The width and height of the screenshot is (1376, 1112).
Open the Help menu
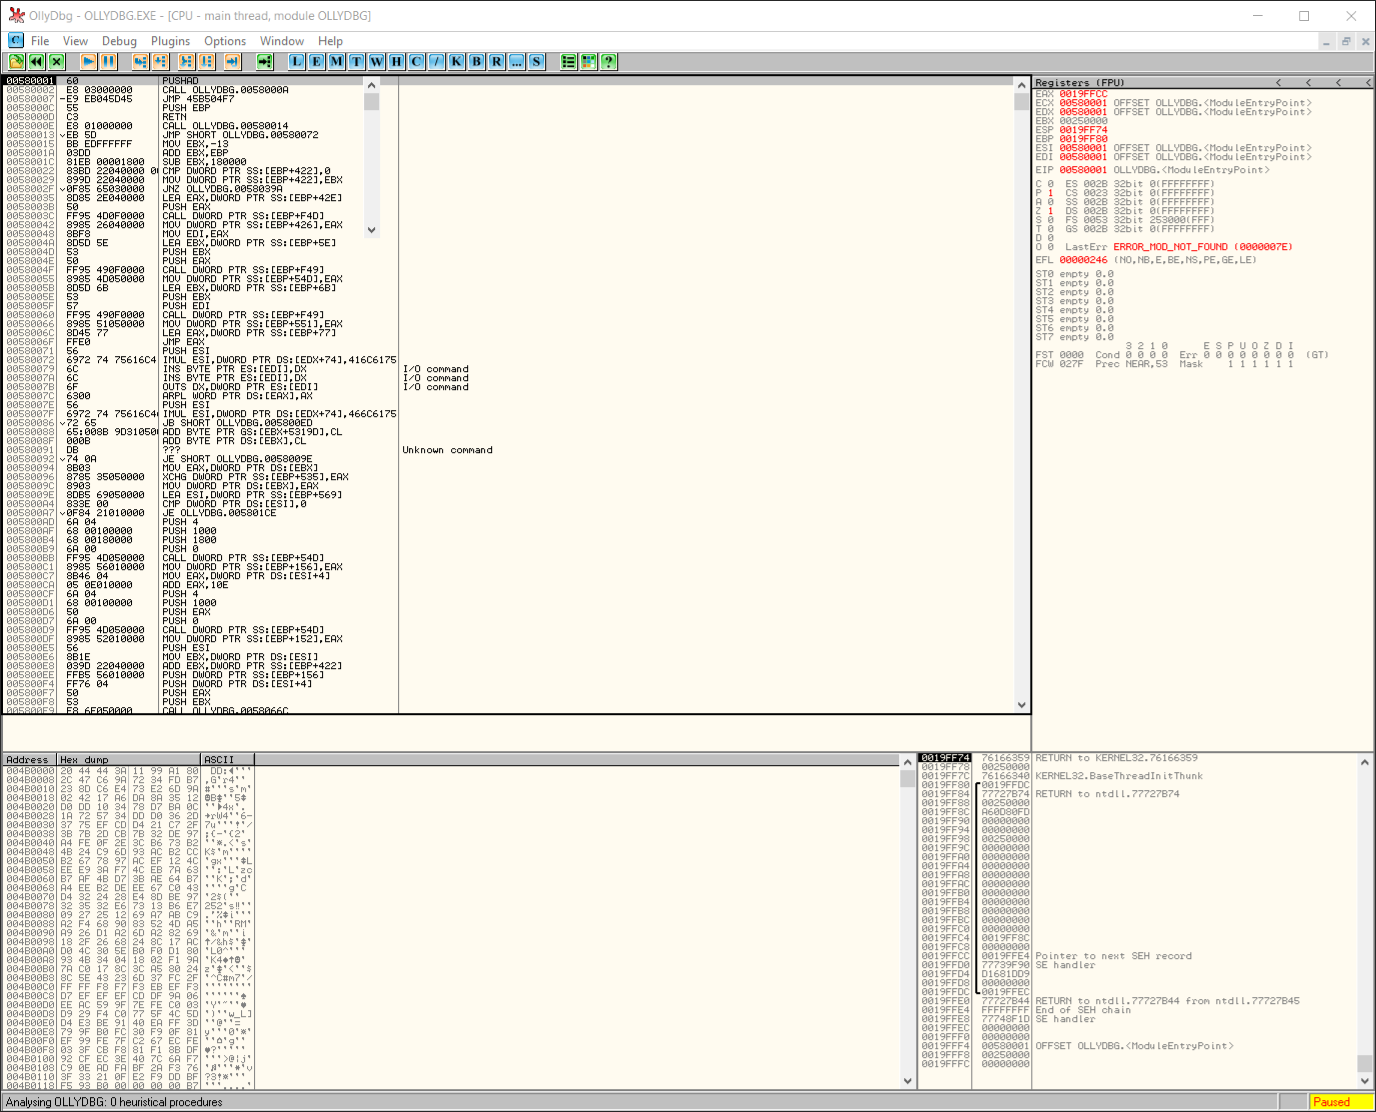click(x=330, y=41)
